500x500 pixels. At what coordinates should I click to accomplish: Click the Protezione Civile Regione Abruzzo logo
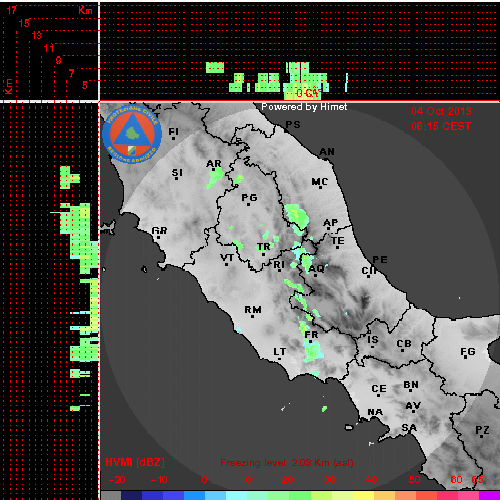(x=132, y=134)
